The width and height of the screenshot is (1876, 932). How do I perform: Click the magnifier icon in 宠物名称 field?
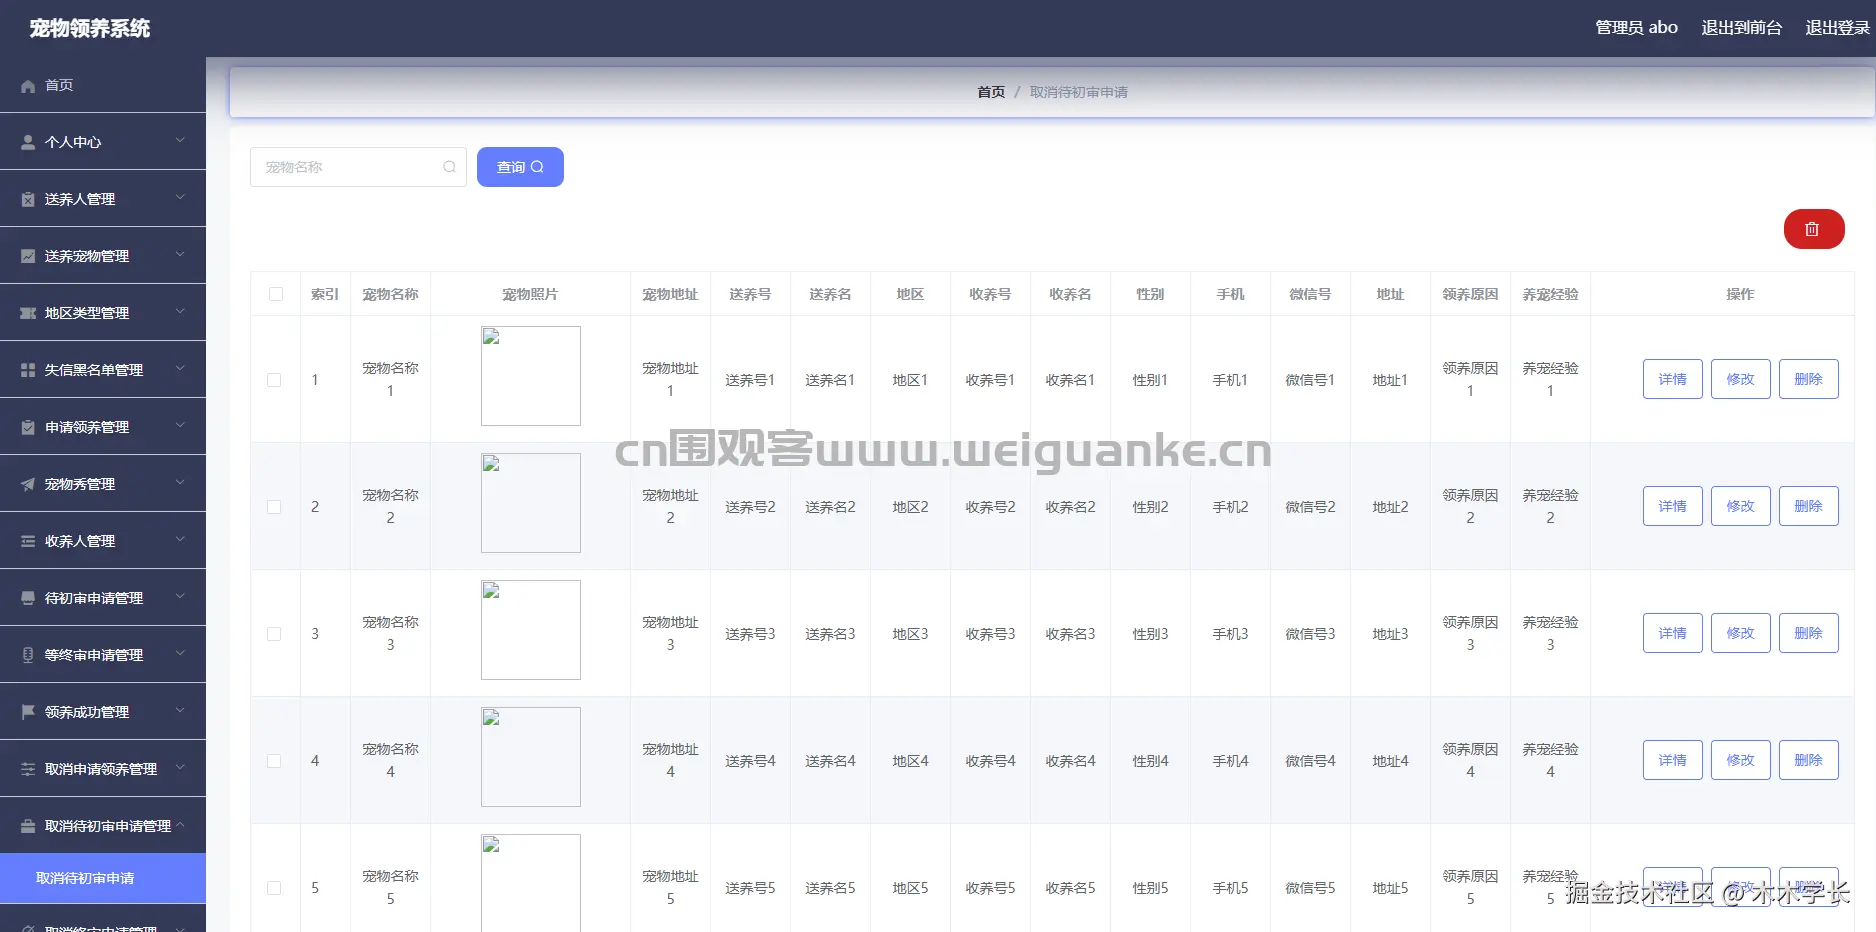coord(449,167)
